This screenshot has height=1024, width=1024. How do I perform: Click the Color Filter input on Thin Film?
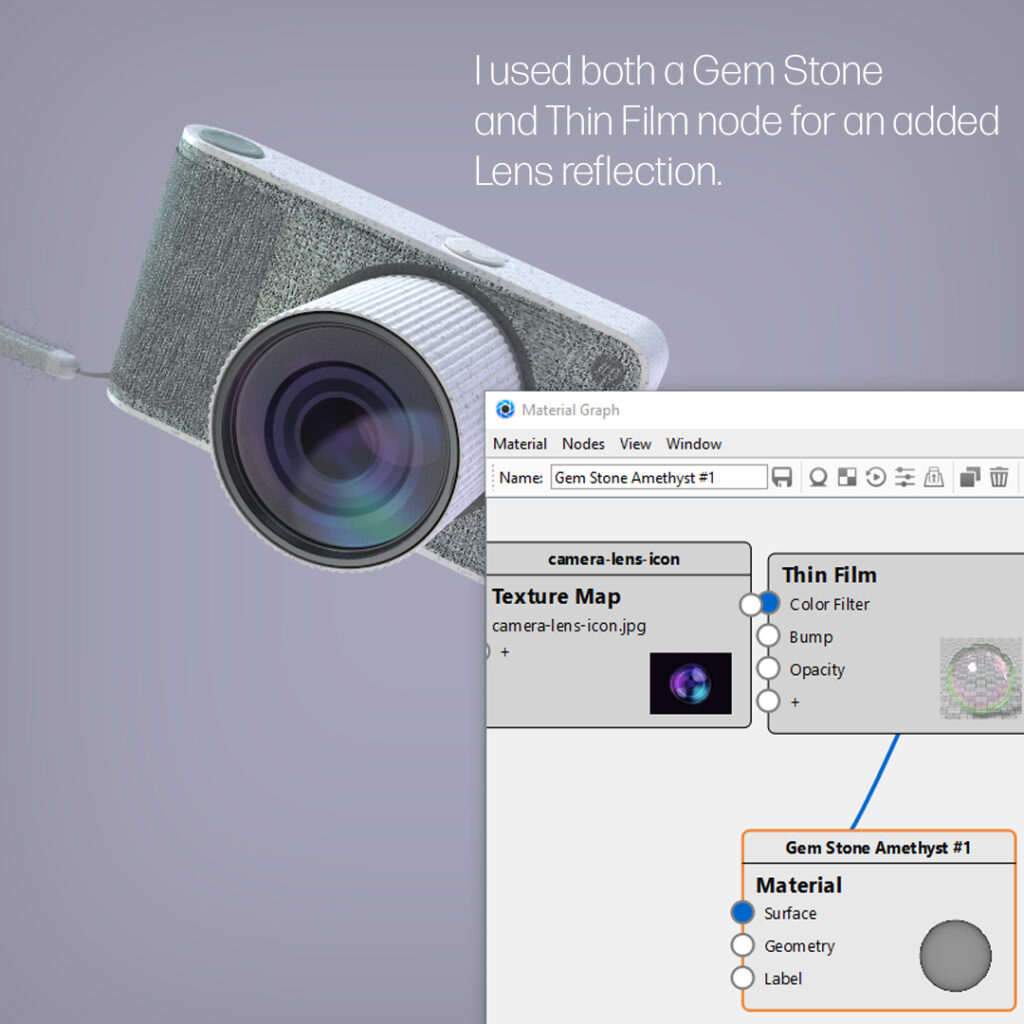click(768, 604)
